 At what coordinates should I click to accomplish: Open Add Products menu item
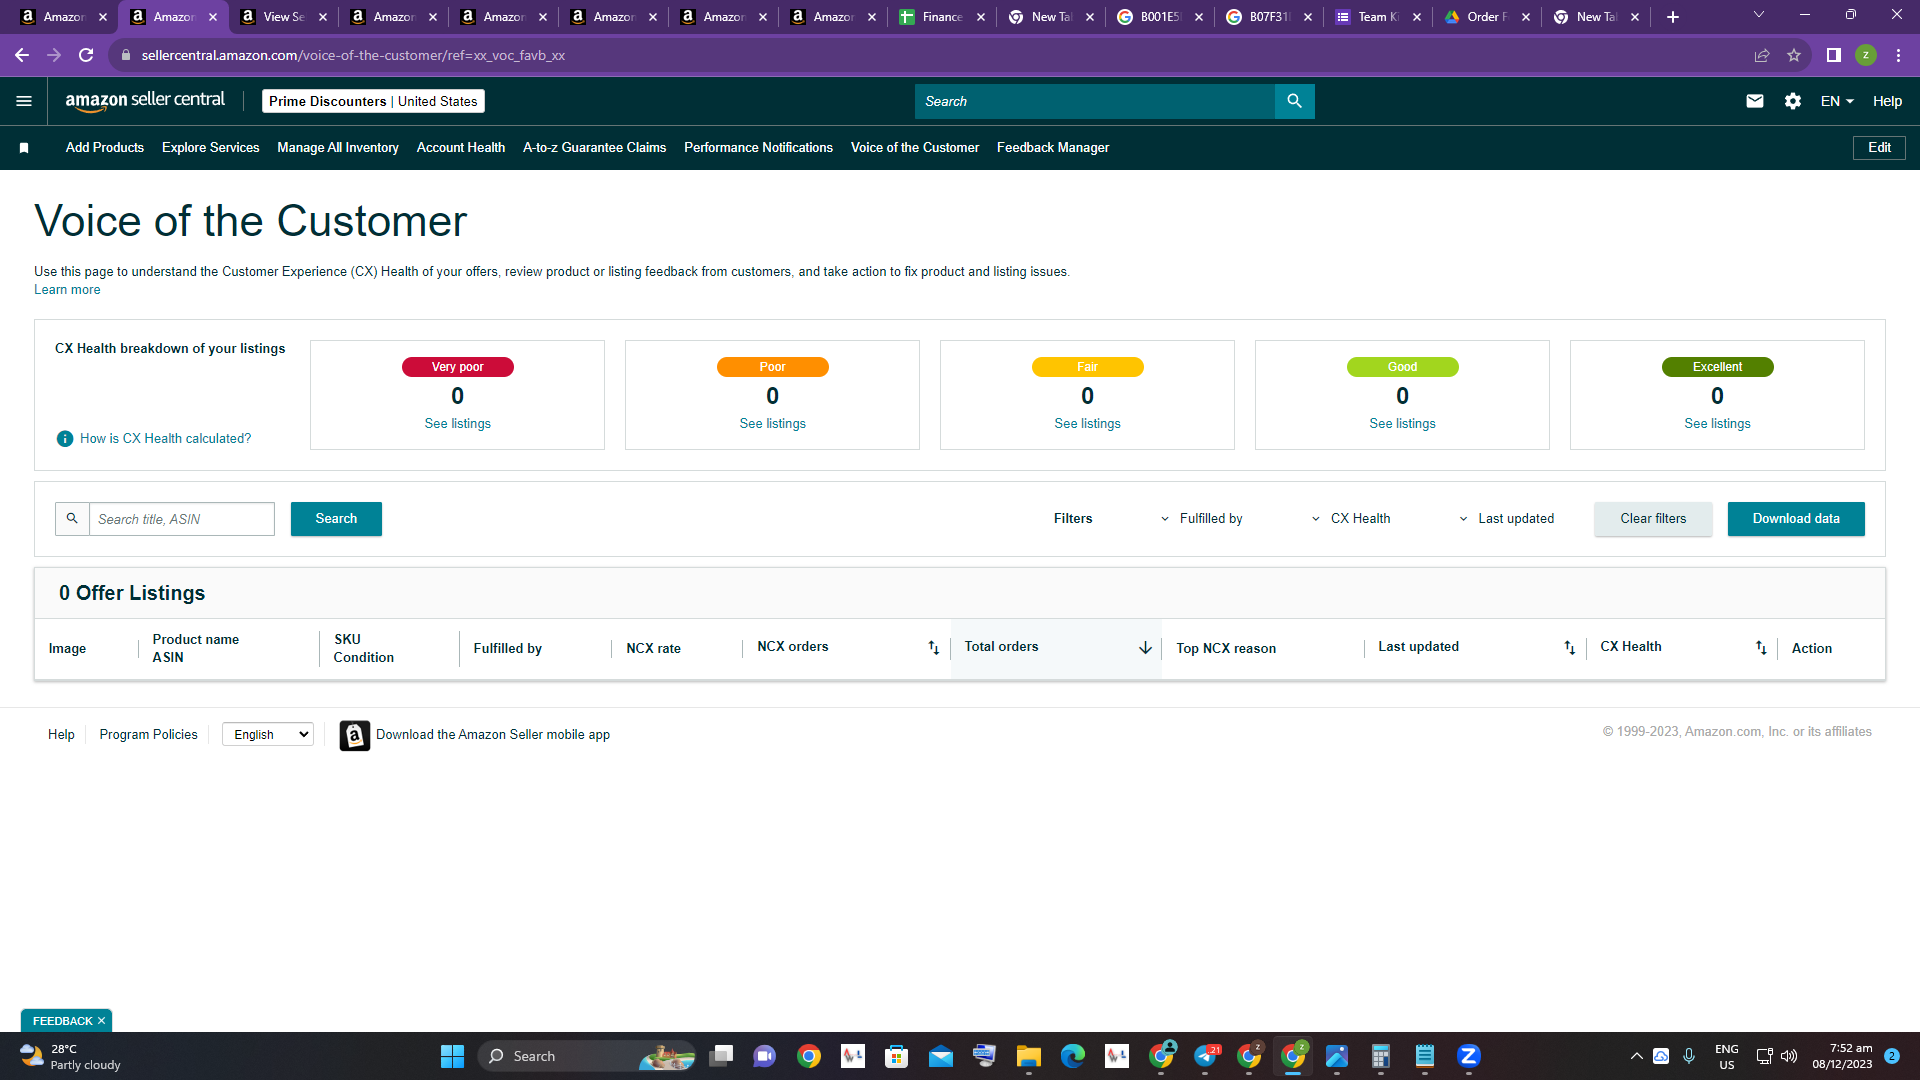coord(105,148)
